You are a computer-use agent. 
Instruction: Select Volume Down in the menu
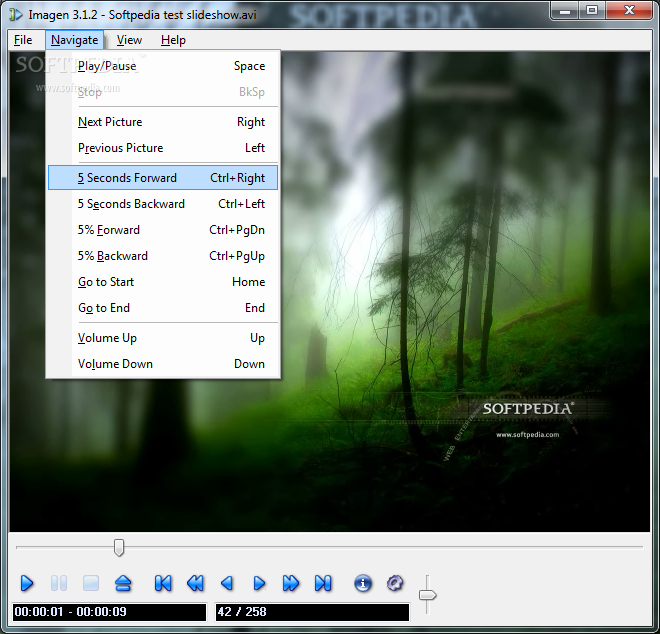[x=163, y=364]
